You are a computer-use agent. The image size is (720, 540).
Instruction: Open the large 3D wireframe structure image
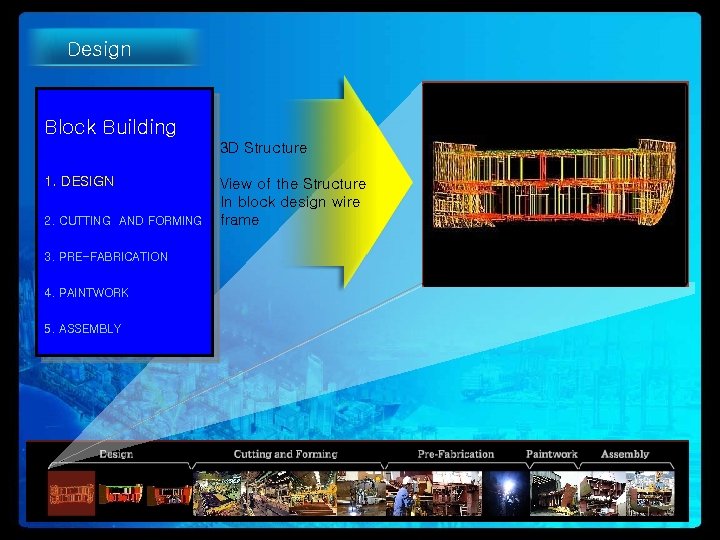coord(555,184)
